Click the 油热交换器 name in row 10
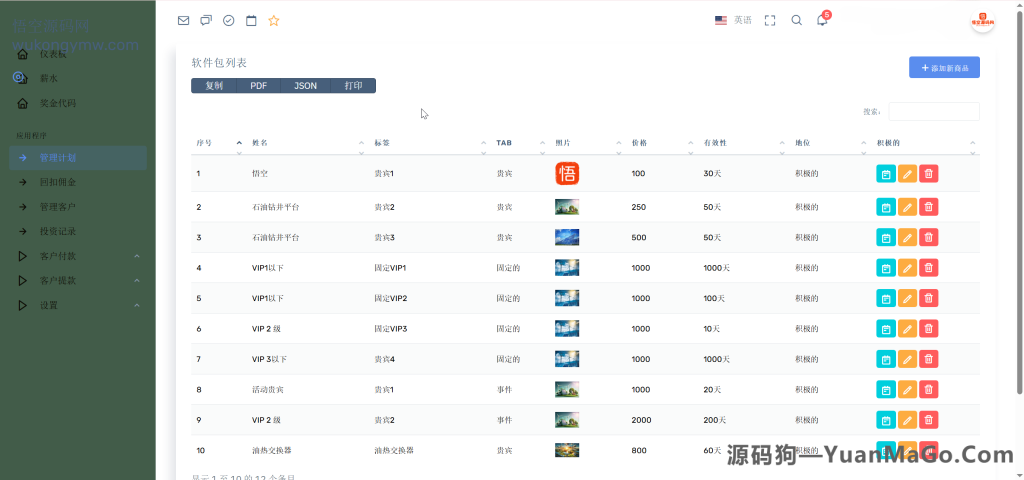 click(272, 451)
